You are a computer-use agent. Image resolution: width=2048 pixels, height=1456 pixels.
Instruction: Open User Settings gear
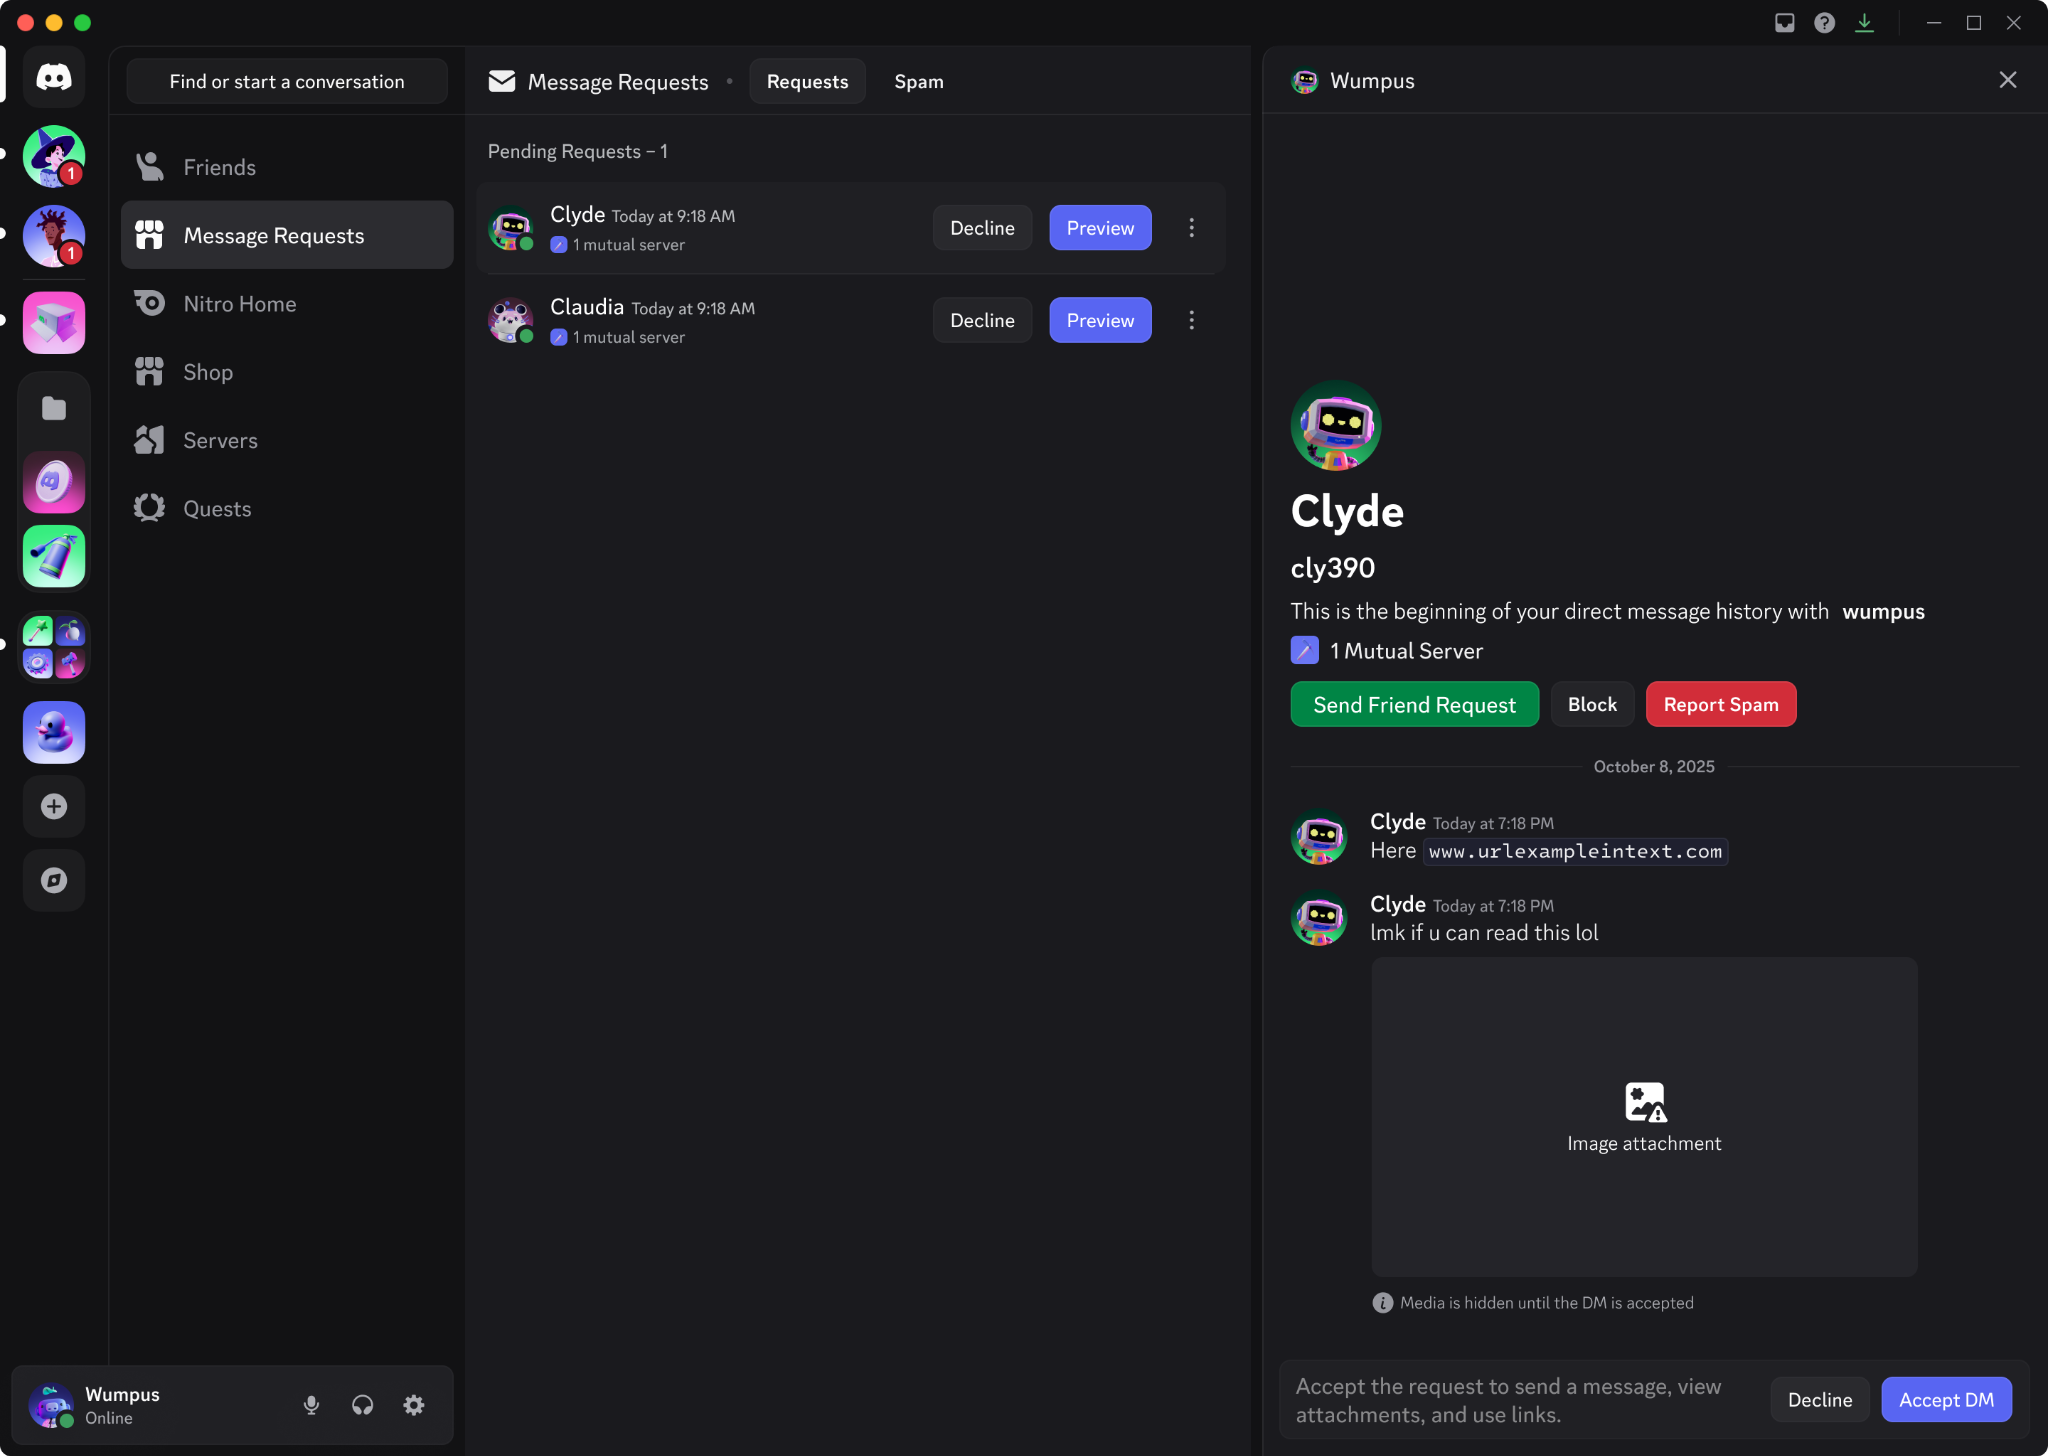413,1405
